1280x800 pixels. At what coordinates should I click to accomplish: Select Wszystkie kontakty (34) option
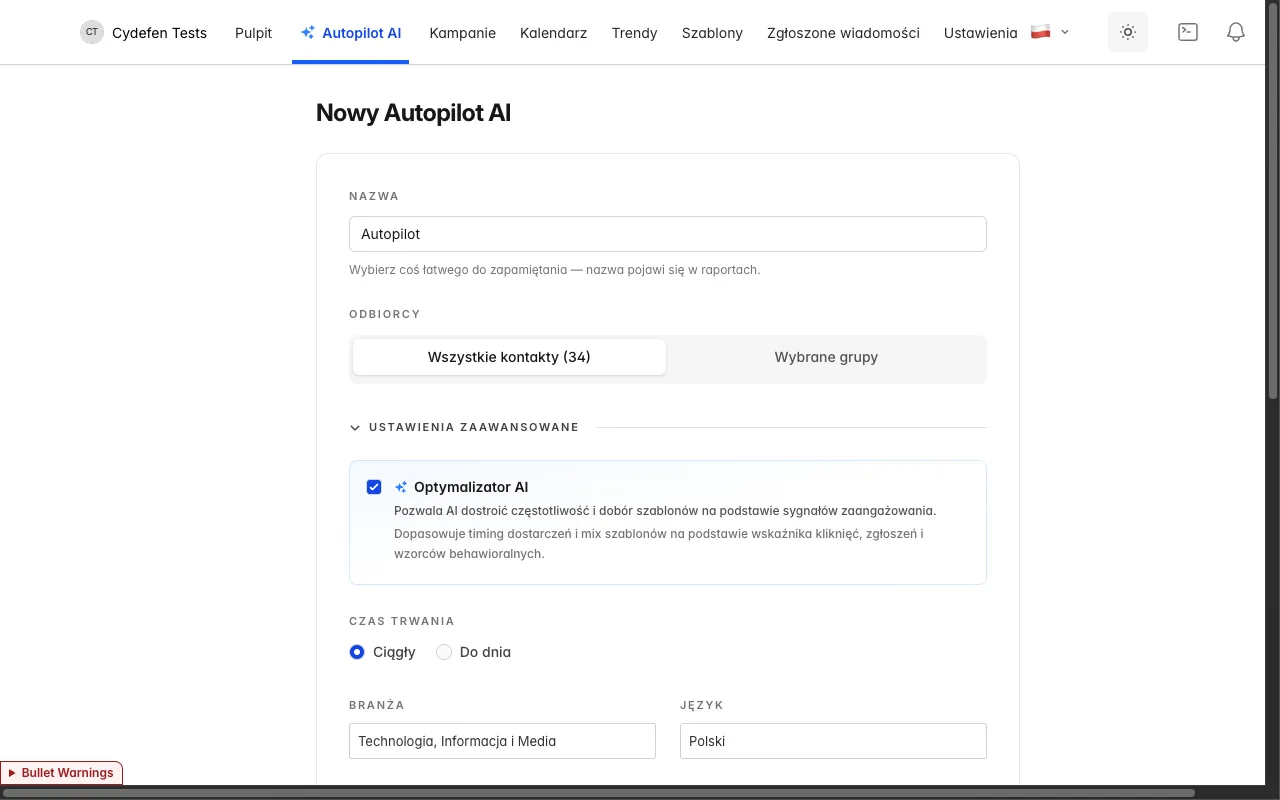point(509,357)
